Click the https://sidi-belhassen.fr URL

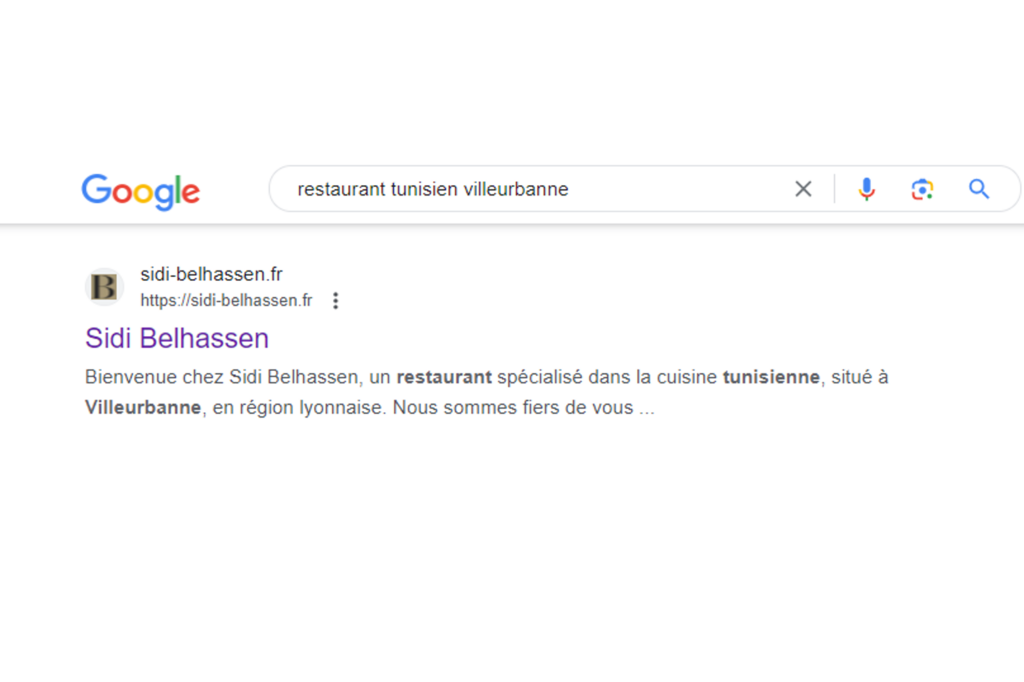point(226,300)
